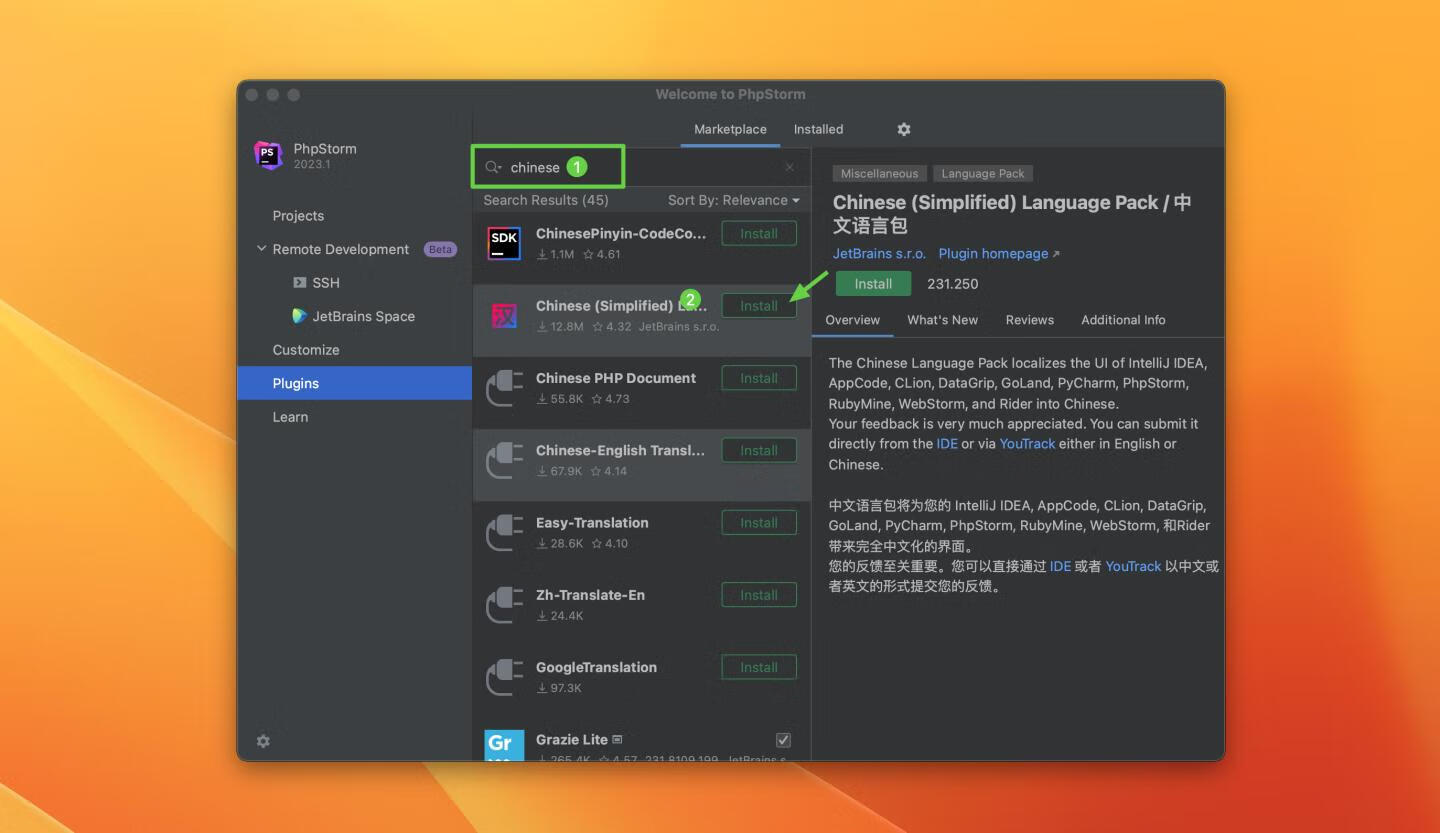Viewport: 1440px width, 833px height.
Task: Click the Zh-Translate-En plug icon
Action: tap(504, 604)
